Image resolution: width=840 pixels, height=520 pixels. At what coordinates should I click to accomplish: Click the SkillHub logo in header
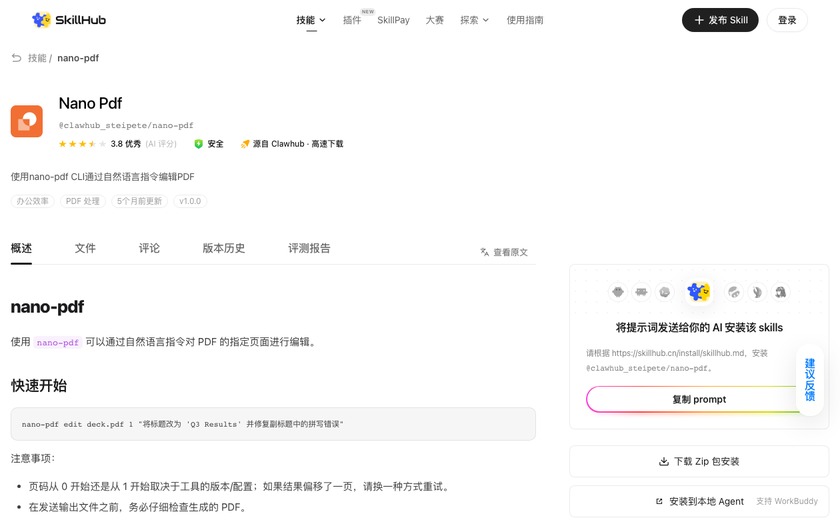[x=69, y=20]
